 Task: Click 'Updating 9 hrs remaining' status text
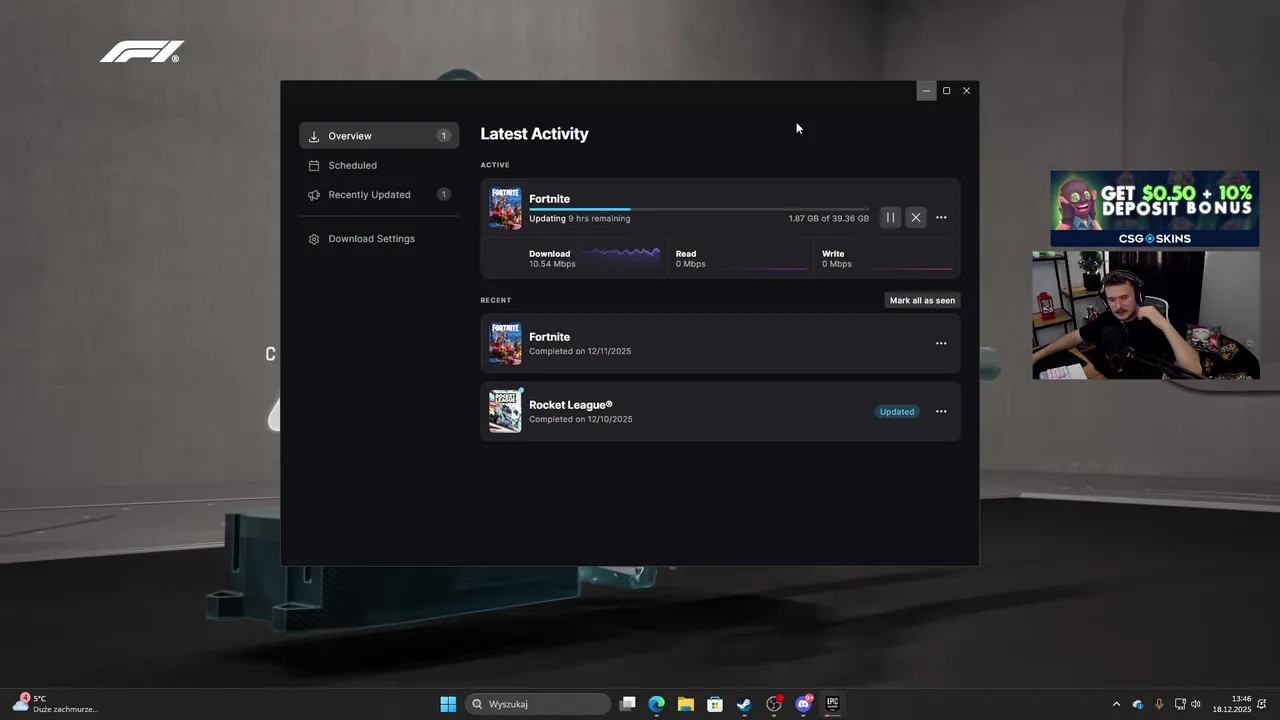click(580, 219)
